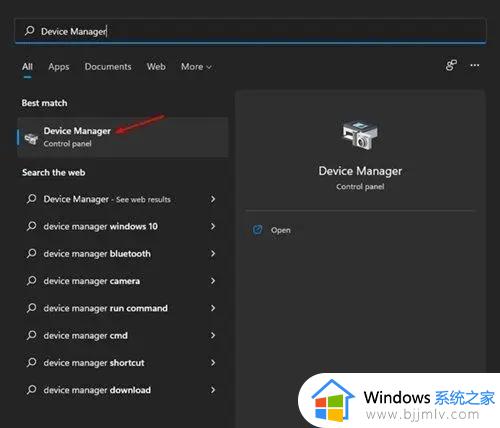Select device manager run command suggestion
500x428 pixels.
click(123, 308)
